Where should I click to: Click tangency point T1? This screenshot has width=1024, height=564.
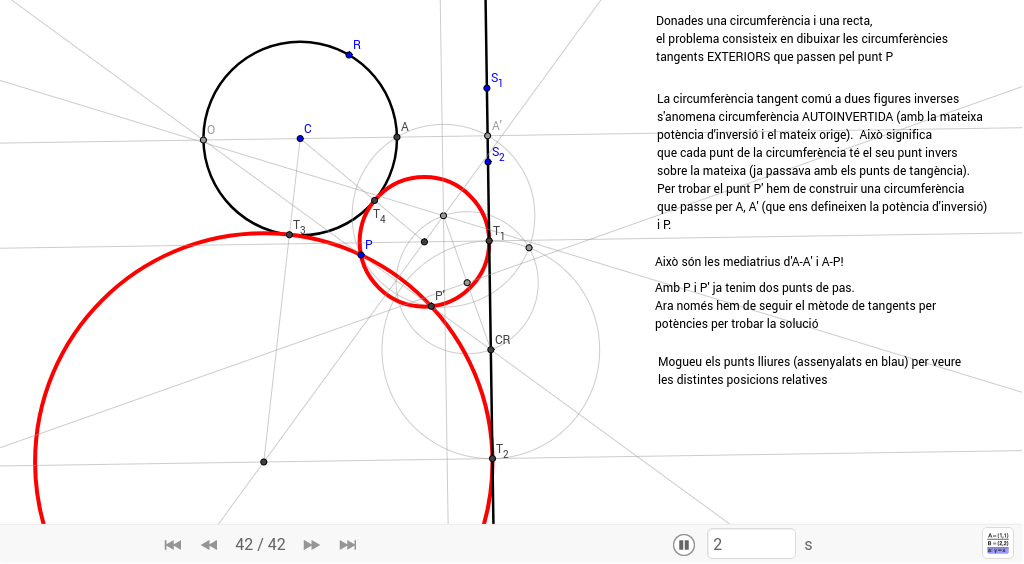click(489, 241)
